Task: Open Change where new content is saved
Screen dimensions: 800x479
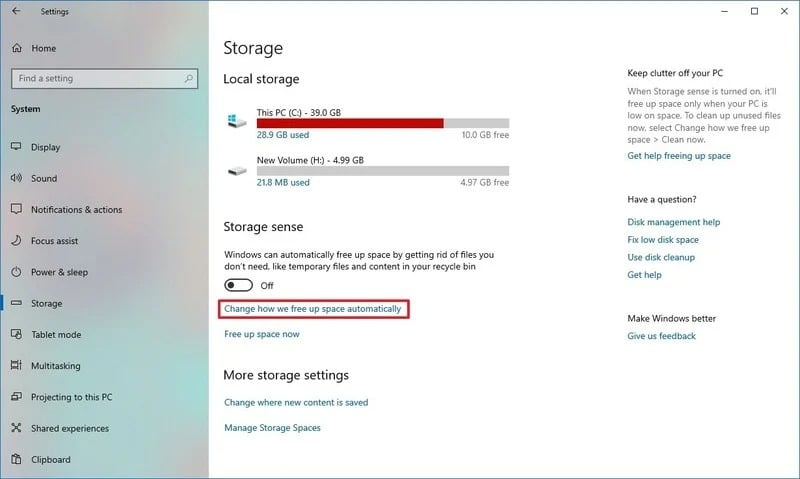Action: [x=296, y=402]
